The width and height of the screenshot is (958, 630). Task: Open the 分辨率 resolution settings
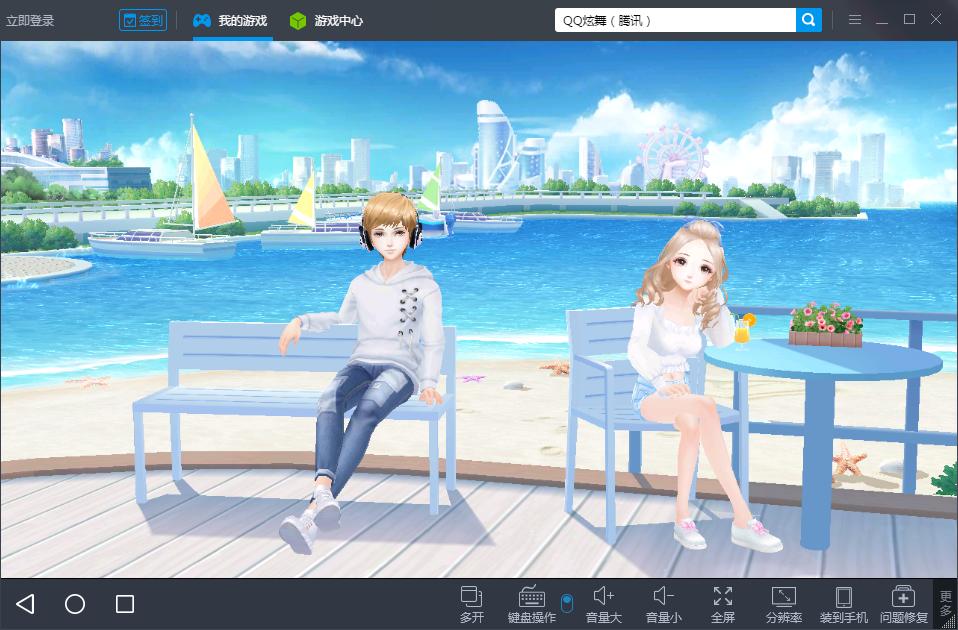[x=784, y=604]
